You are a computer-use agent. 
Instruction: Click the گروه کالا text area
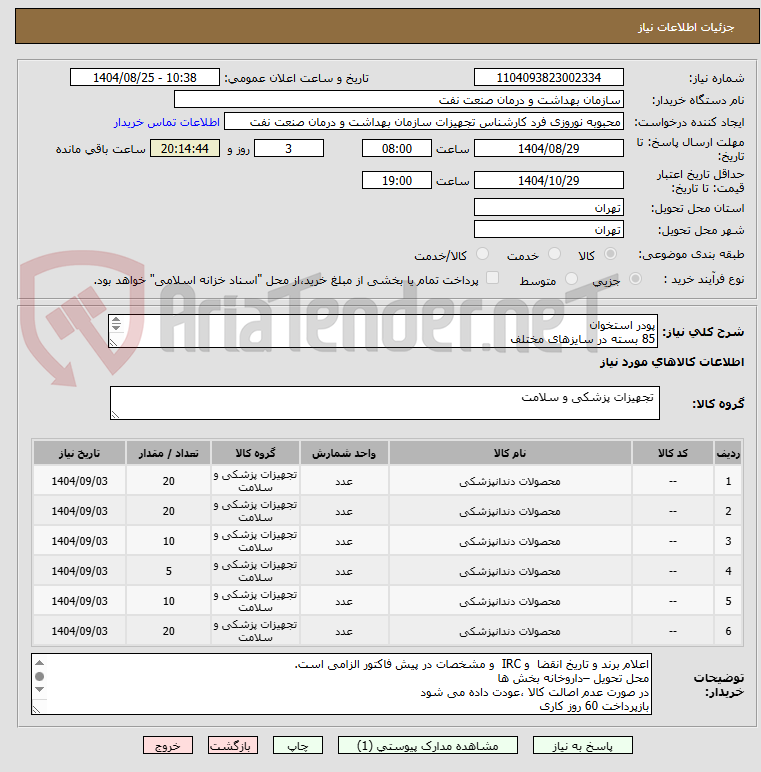(x=385, y=403)
